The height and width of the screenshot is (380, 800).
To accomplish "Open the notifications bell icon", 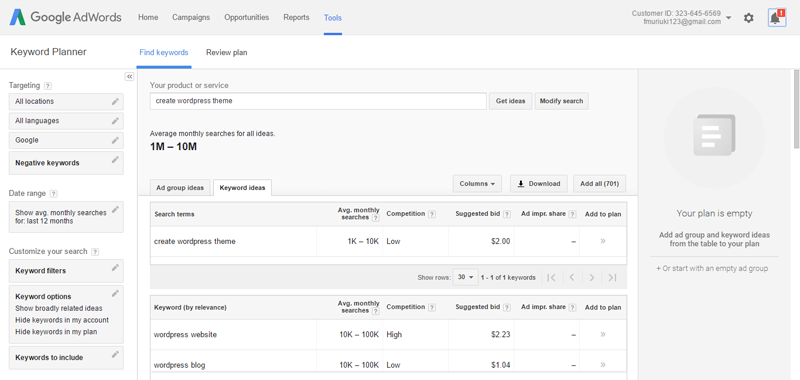I will tap(777, 18).
